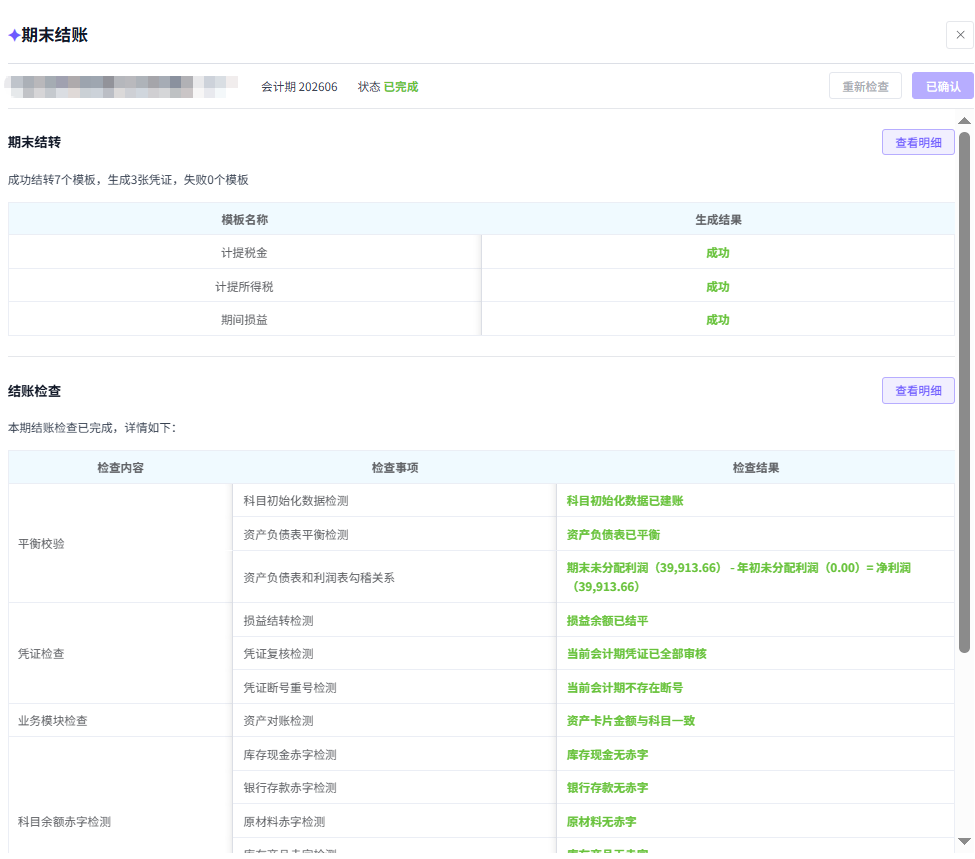Click 凭证断号重号检测 item
The height and width of the screenshot is (859, 975).
[290, 688]
